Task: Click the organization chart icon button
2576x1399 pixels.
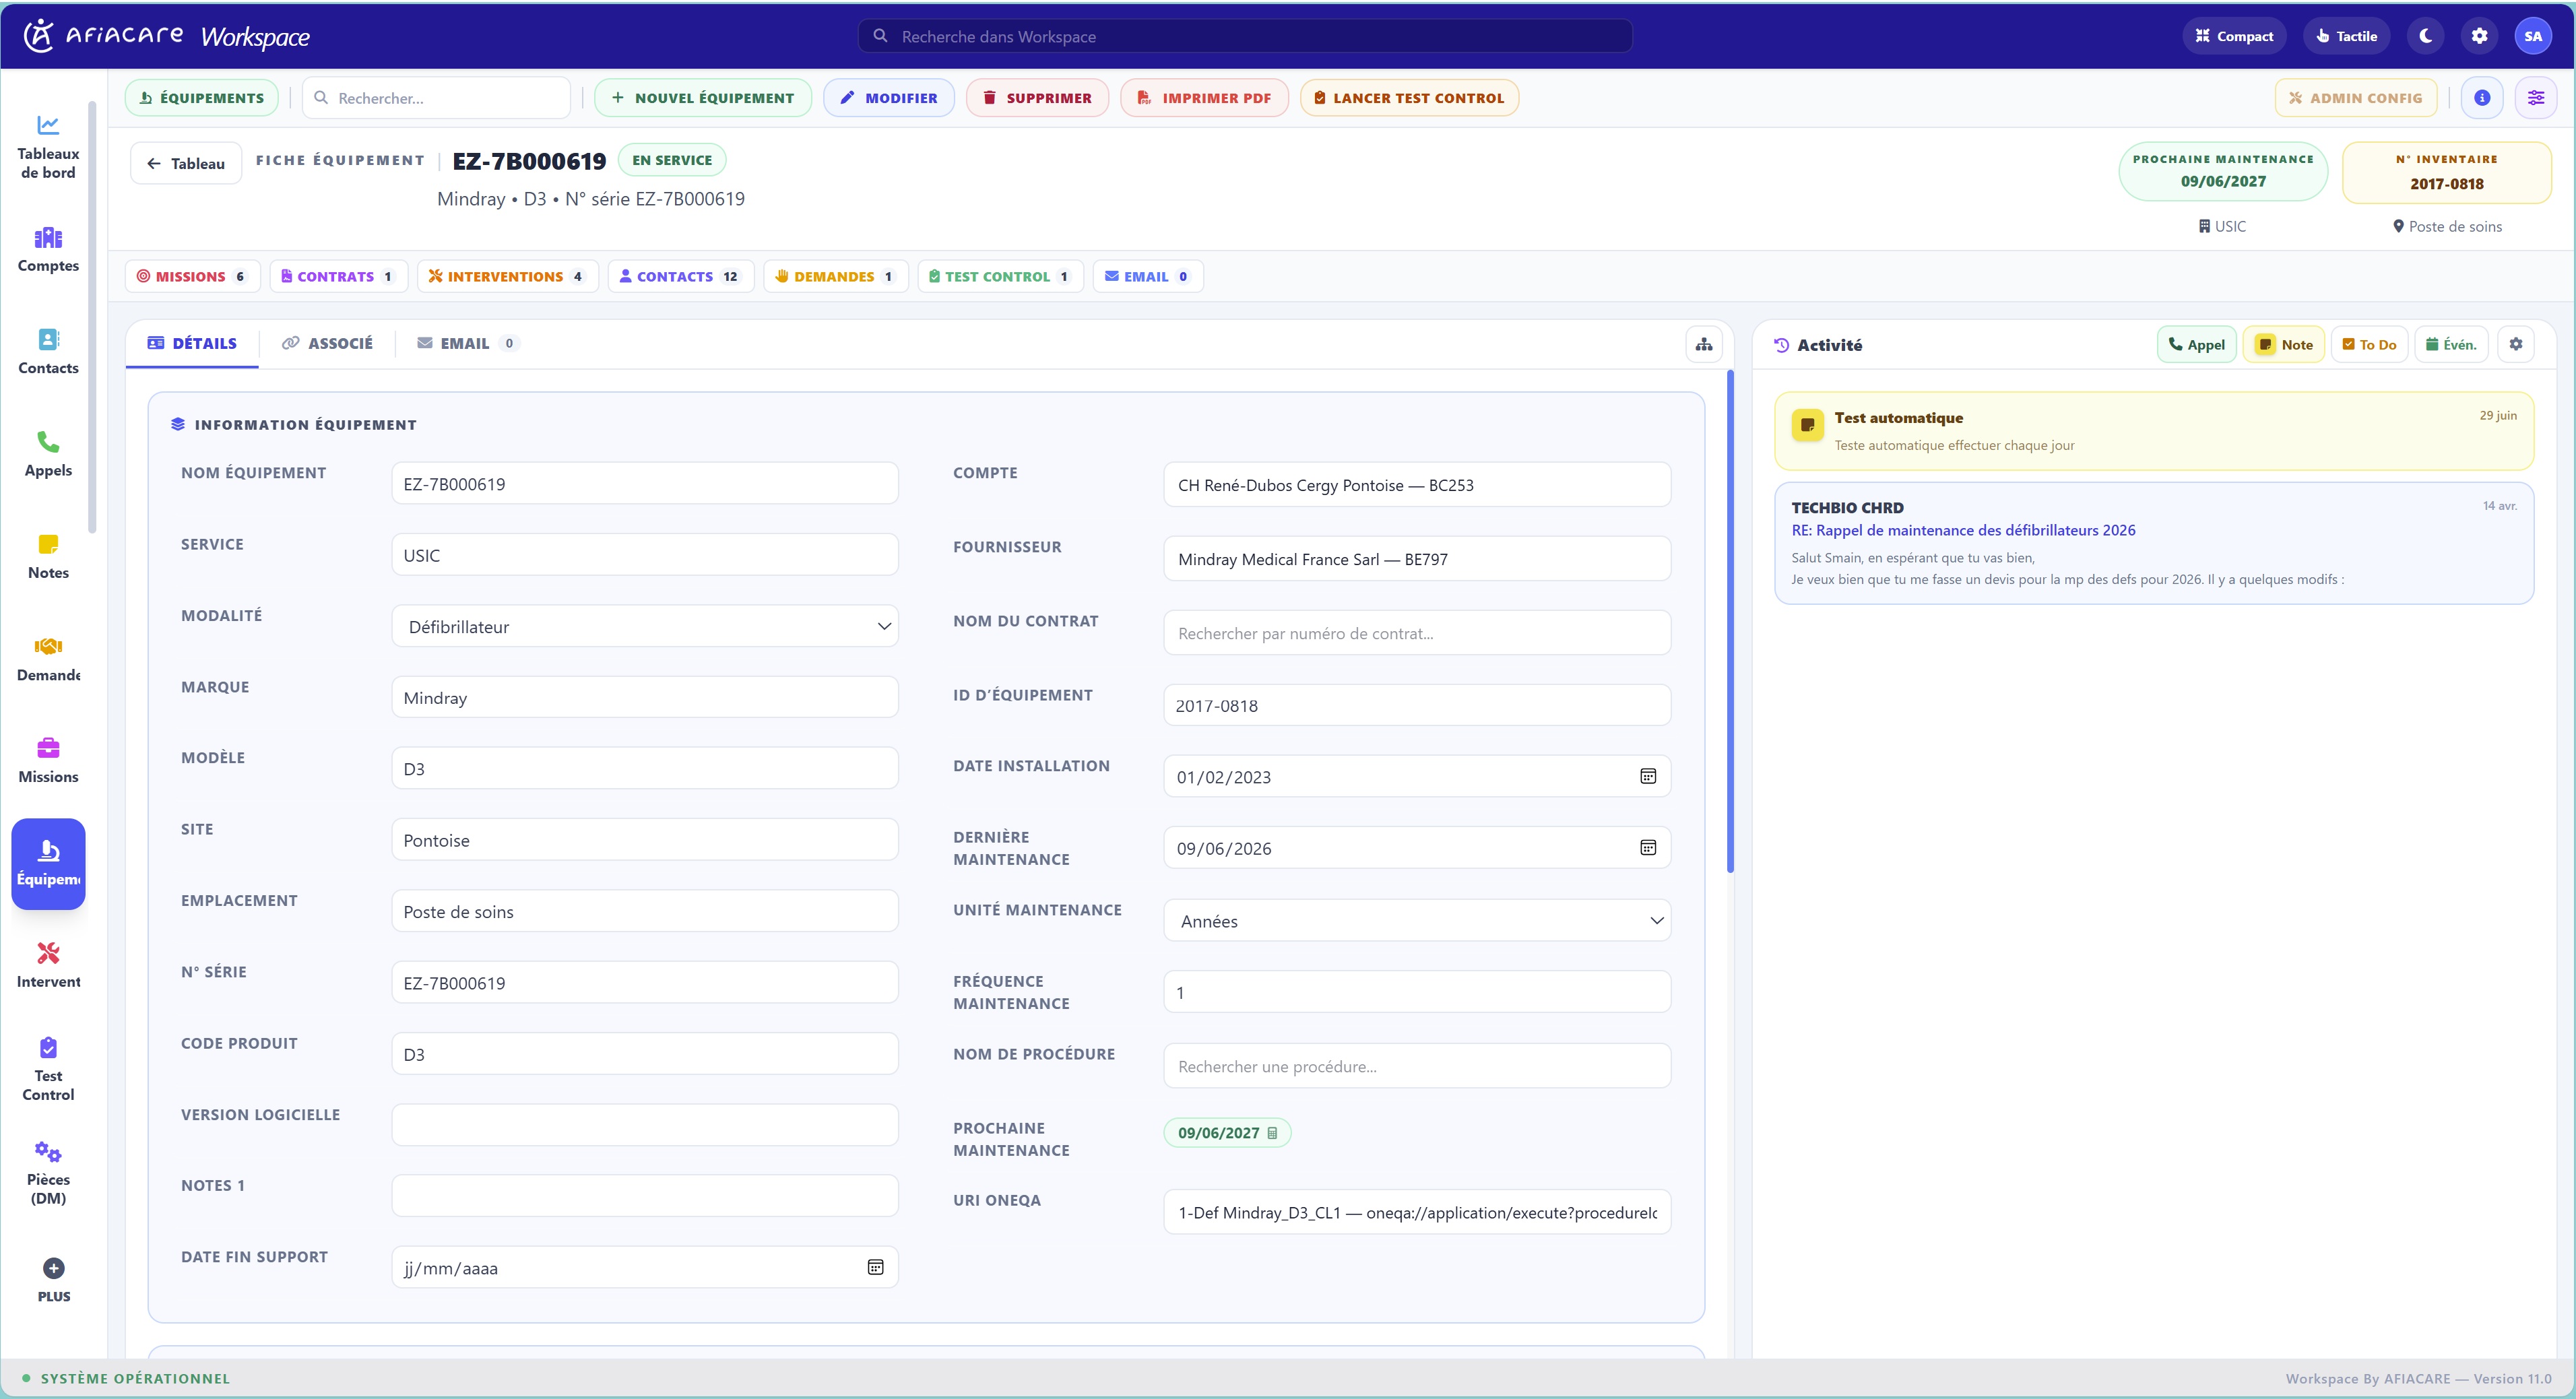Action: coord(1704,344)
